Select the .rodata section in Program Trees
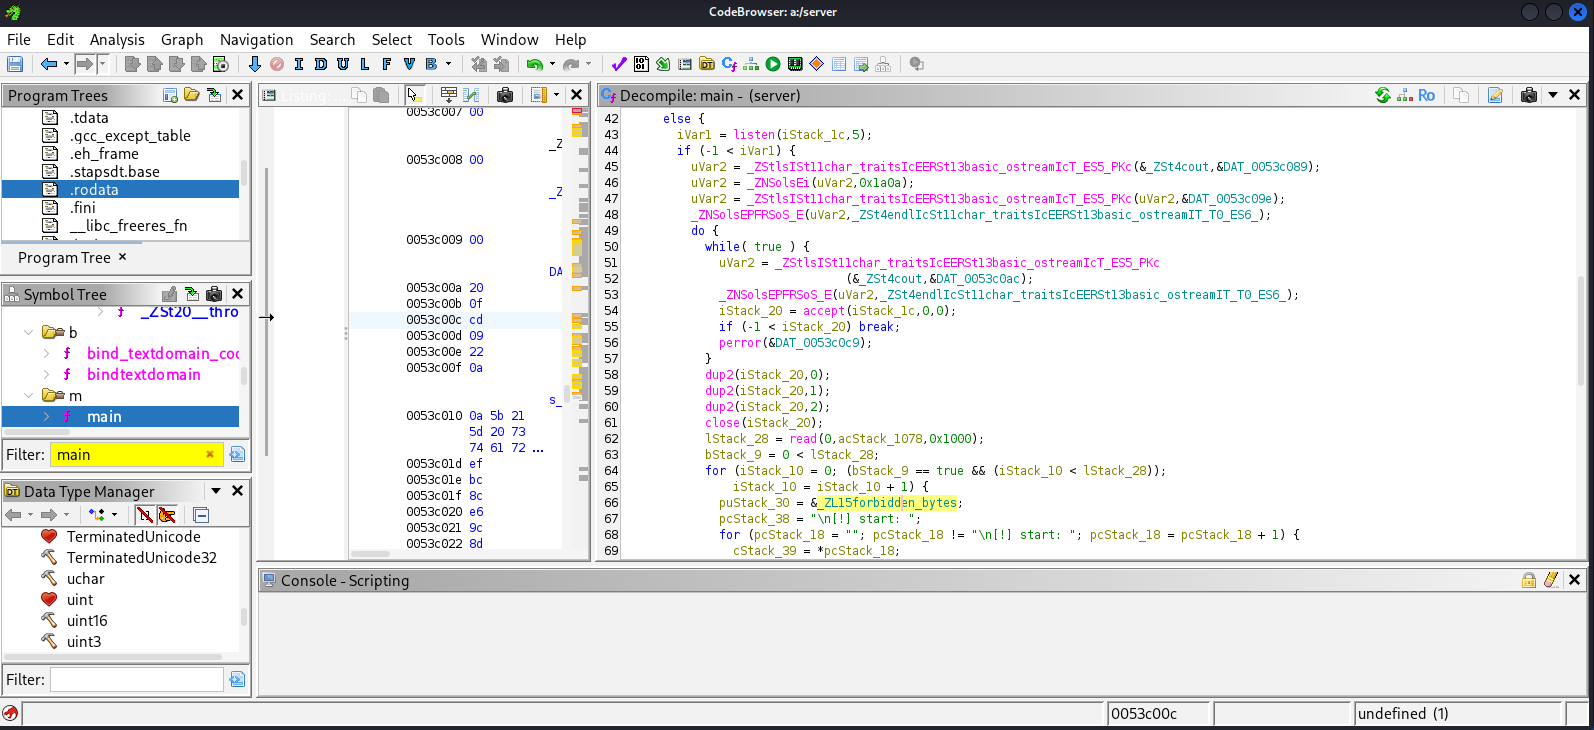The image size is (1594, 730). click(94, 190)
